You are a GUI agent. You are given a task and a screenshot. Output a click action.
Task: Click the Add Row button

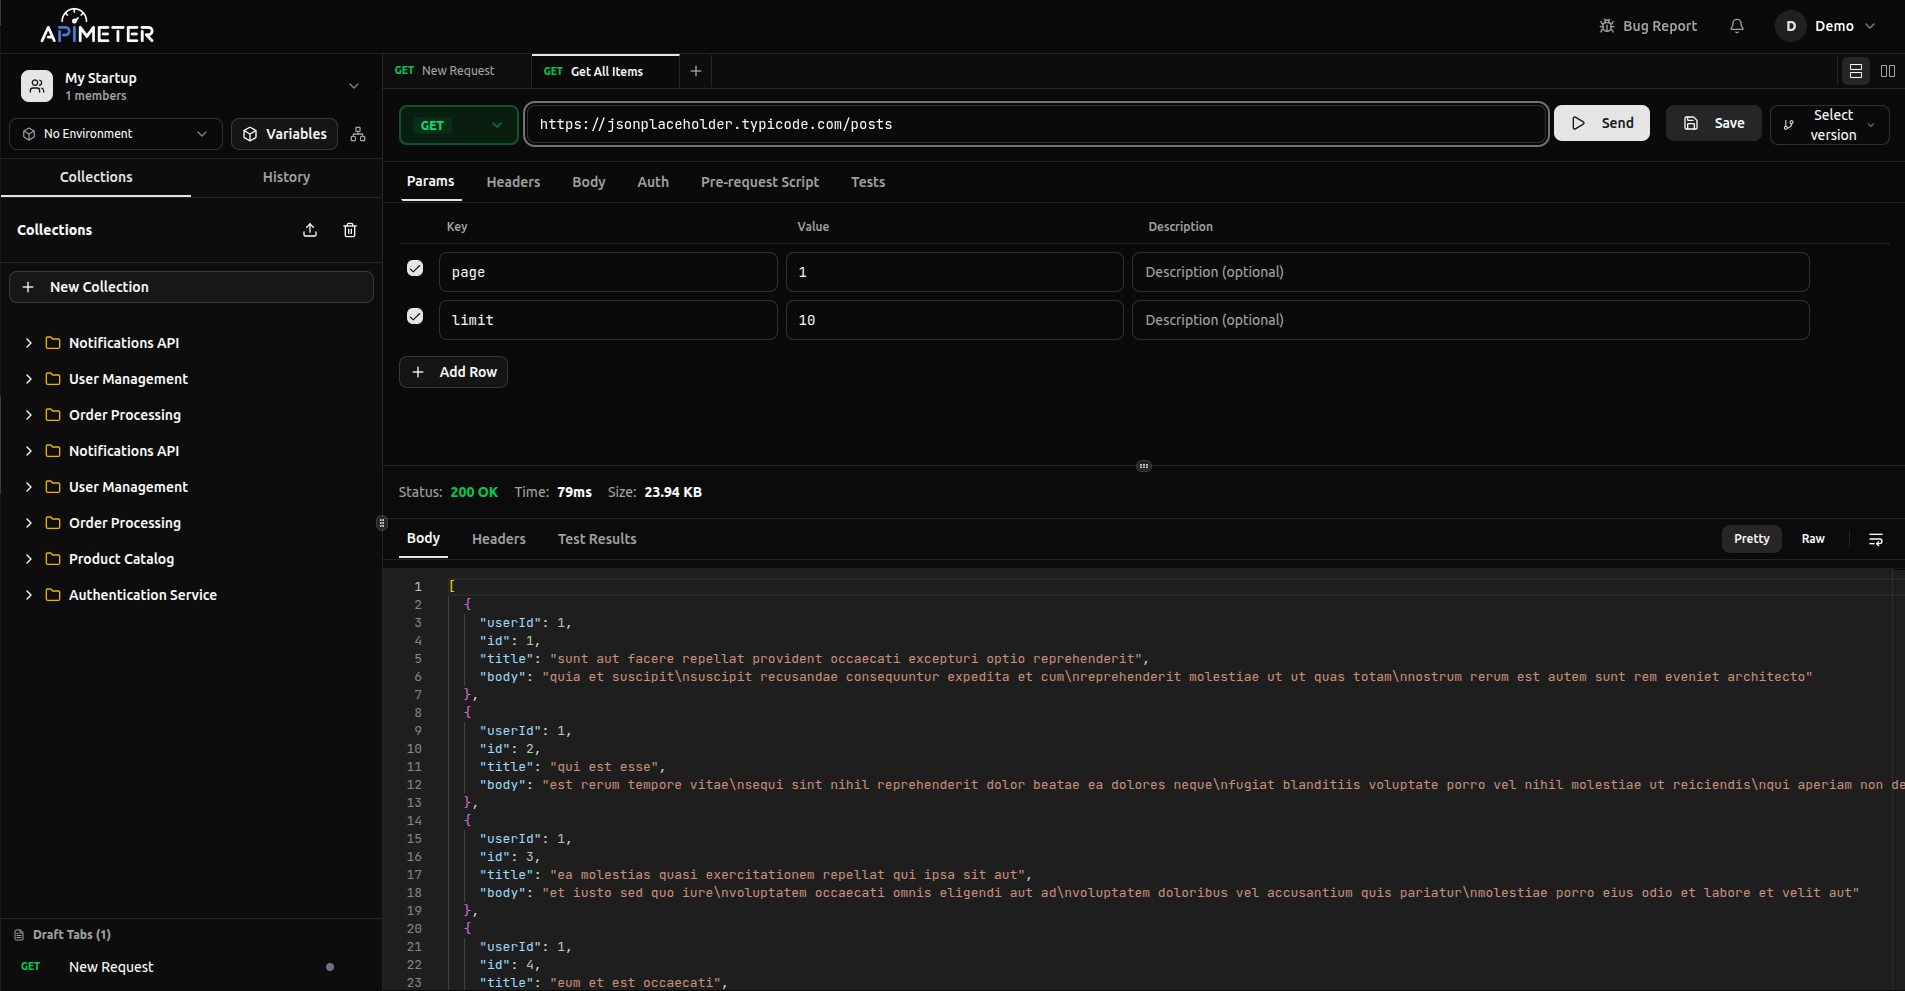click(x=454, y=372)
